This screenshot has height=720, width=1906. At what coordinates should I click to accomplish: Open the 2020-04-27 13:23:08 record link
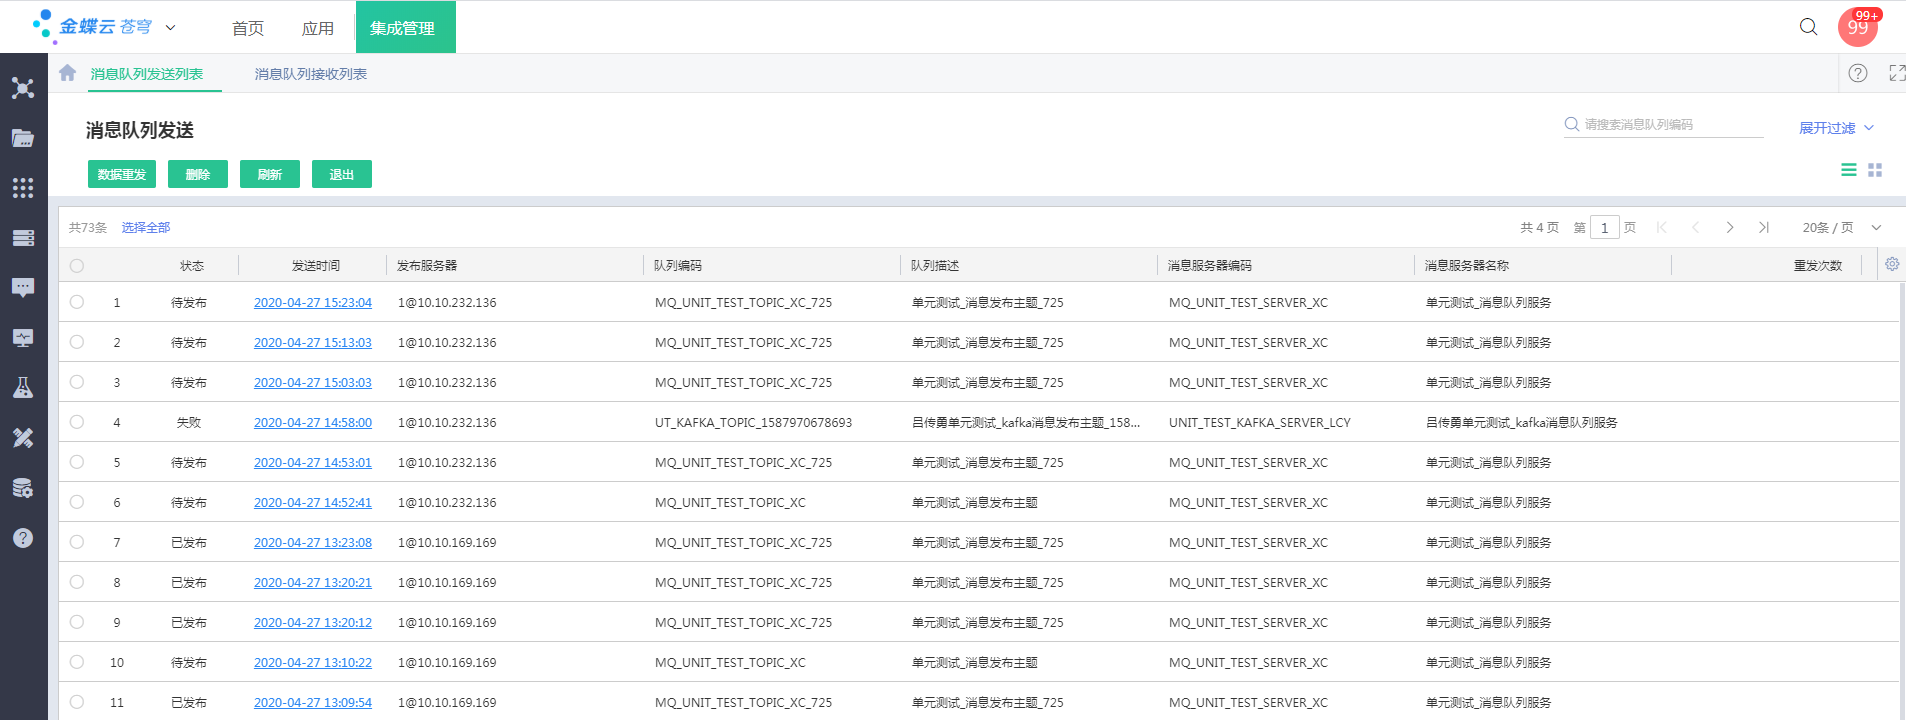[x=313, y=542]
